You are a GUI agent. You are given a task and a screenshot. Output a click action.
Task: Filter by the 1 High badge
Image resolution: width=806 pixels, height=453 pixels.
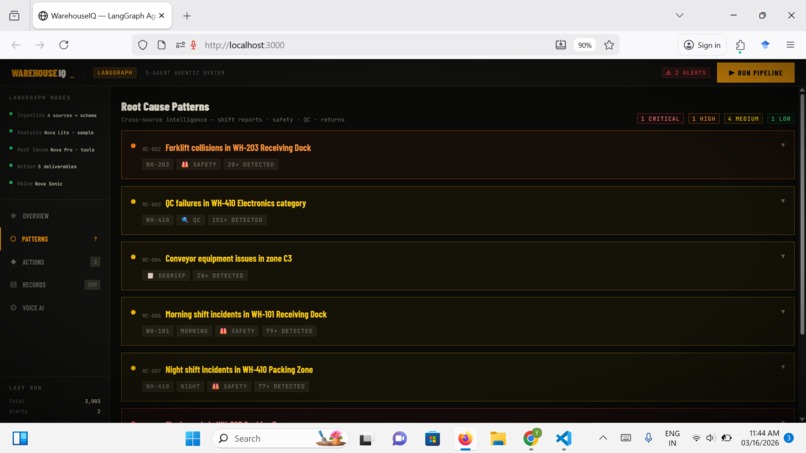[703, 119]
